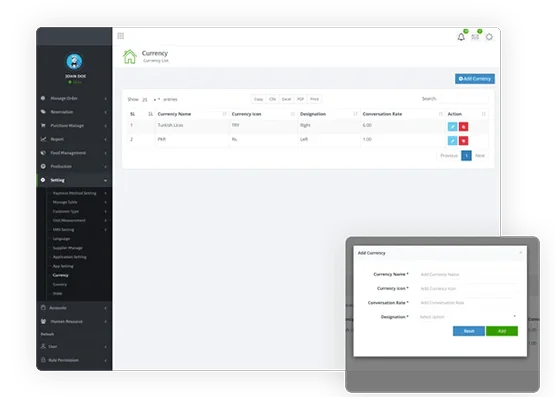The width and height of the screenshot is (555, 397).
Task: Select Currency in the Setting submenu
Action: [x=61, y=275]
